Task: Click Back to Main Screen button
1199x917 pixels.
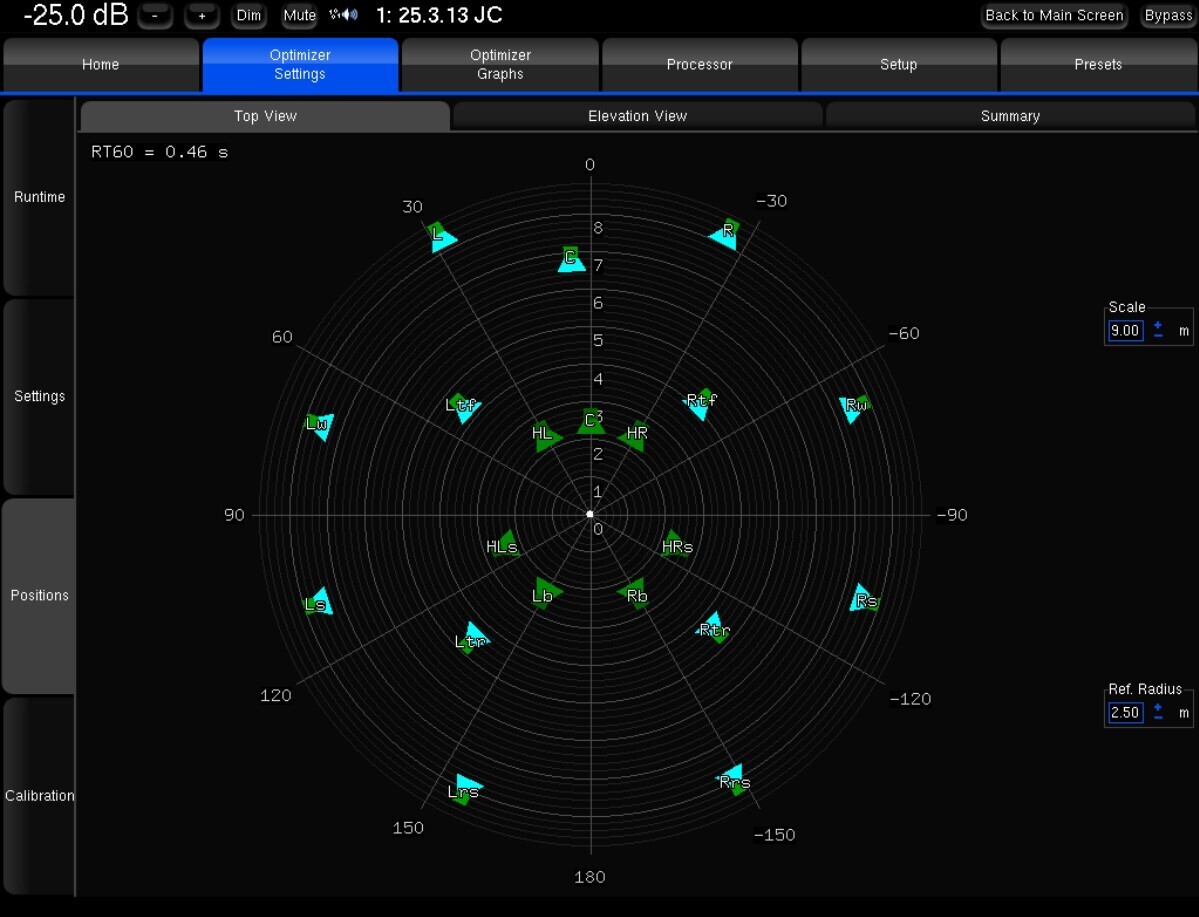Action: click(x=1054, y=16)
